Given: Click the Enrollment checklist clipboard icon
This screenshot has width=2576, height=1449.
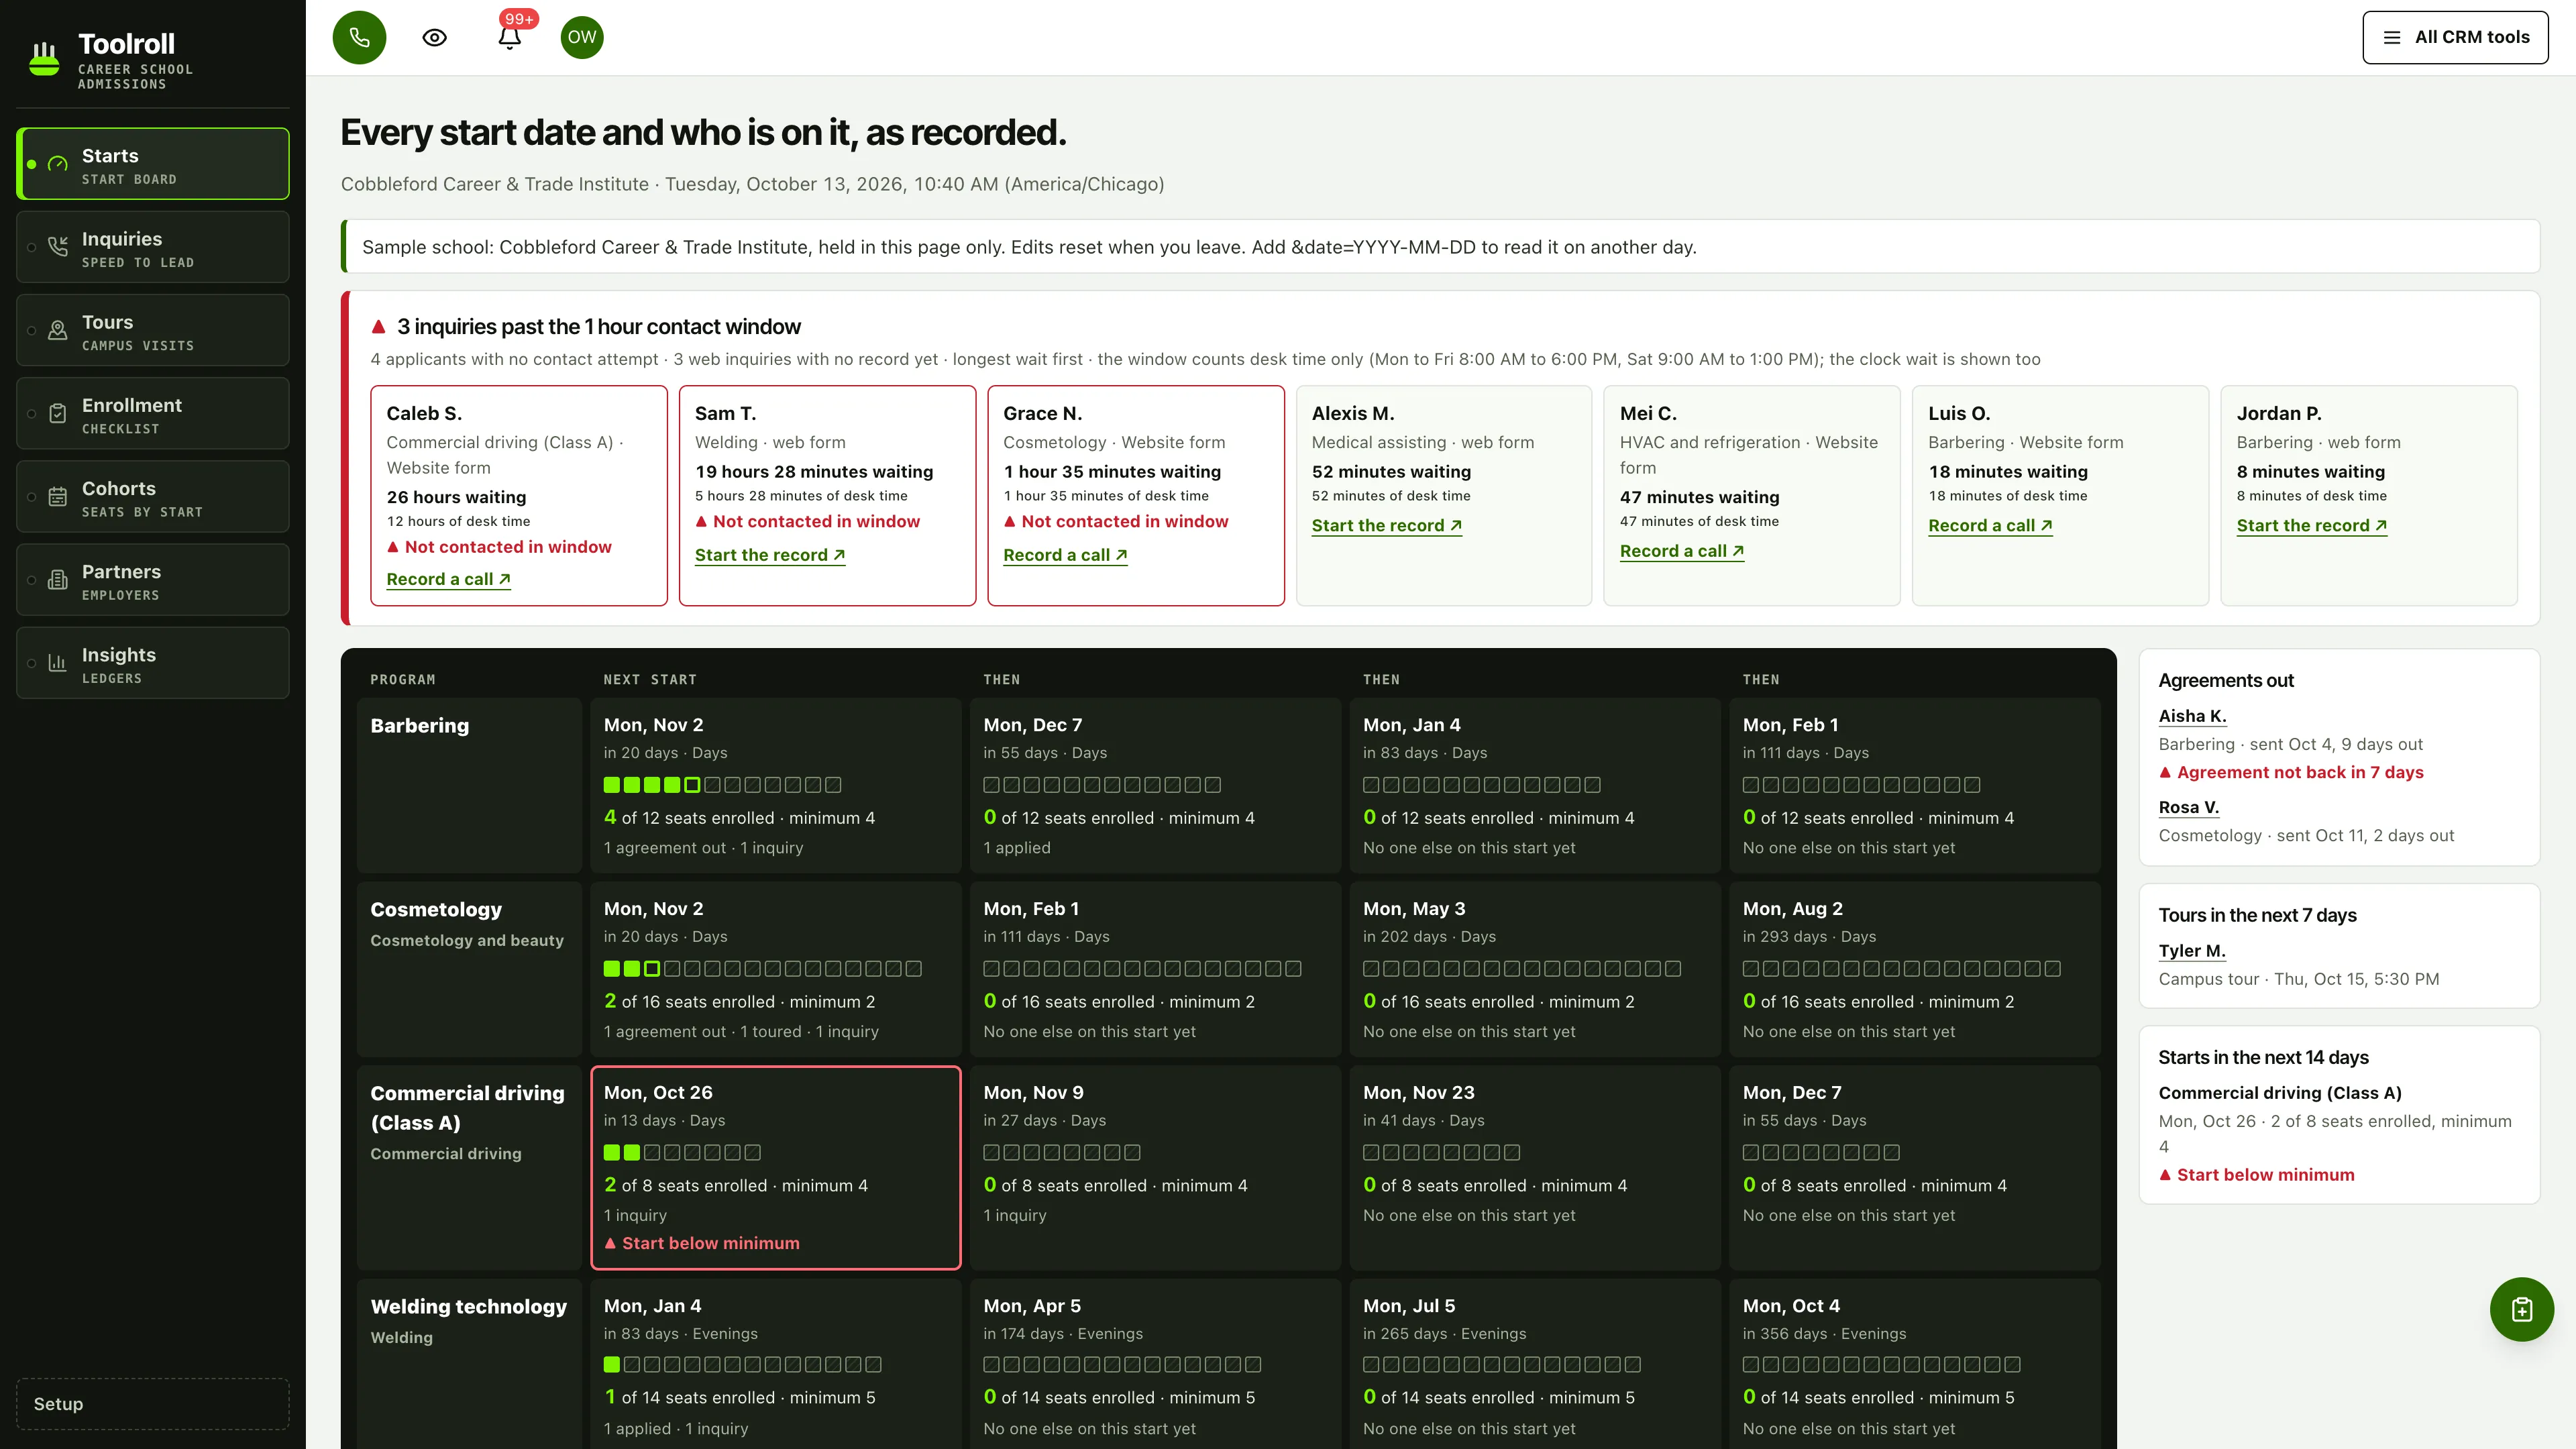Looking at the screenshot, I should pyautogui.click(x=58, y=413).
